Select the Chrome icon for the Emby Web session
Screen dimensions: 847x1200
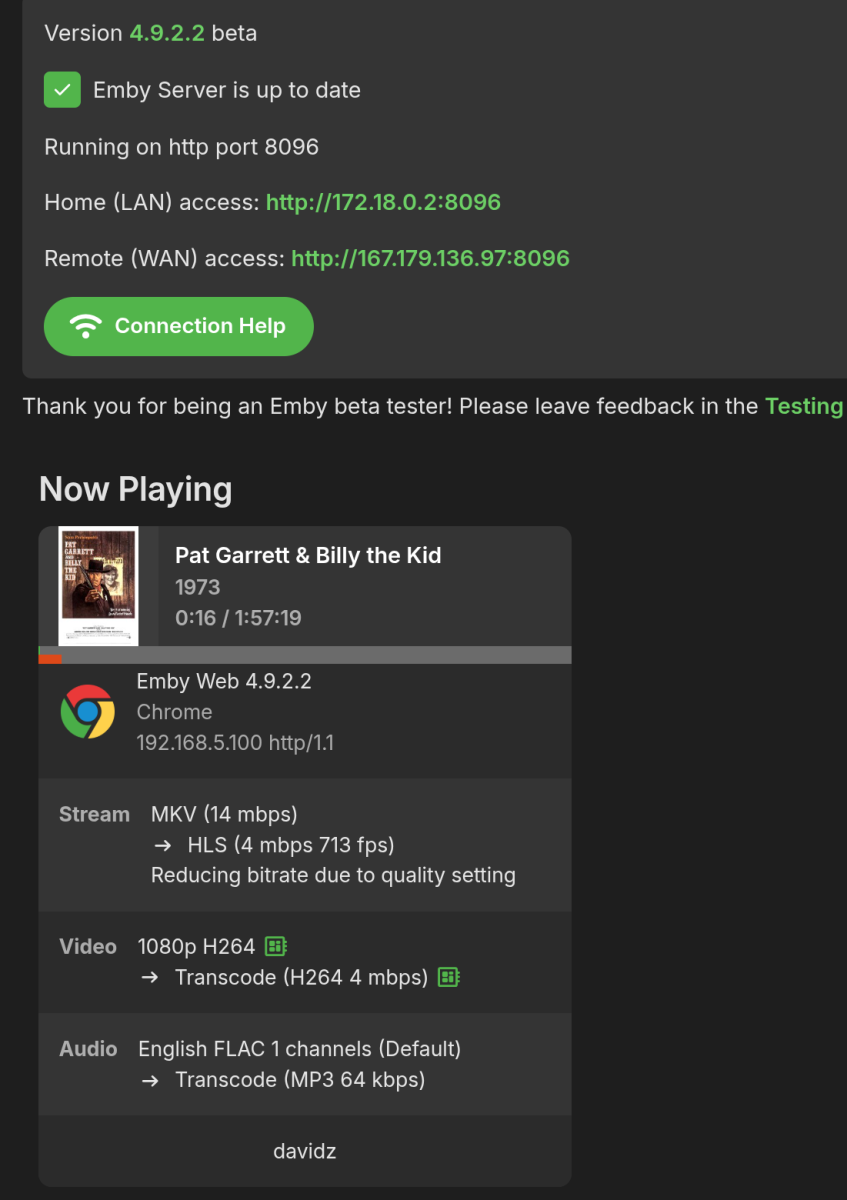(90, 711)
